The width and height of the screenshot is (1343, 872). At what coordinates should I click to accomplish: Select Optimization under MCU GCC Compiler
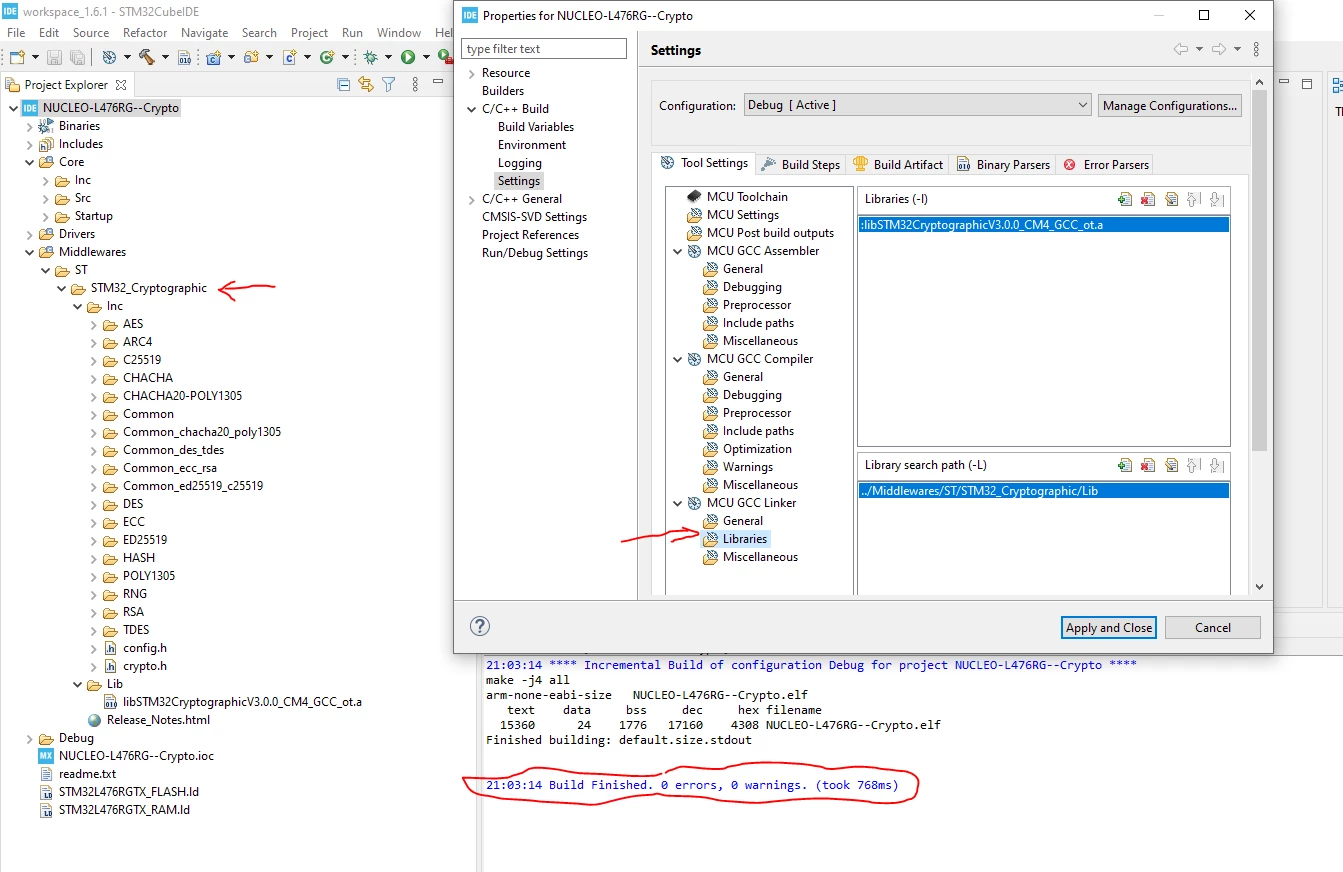757,449
